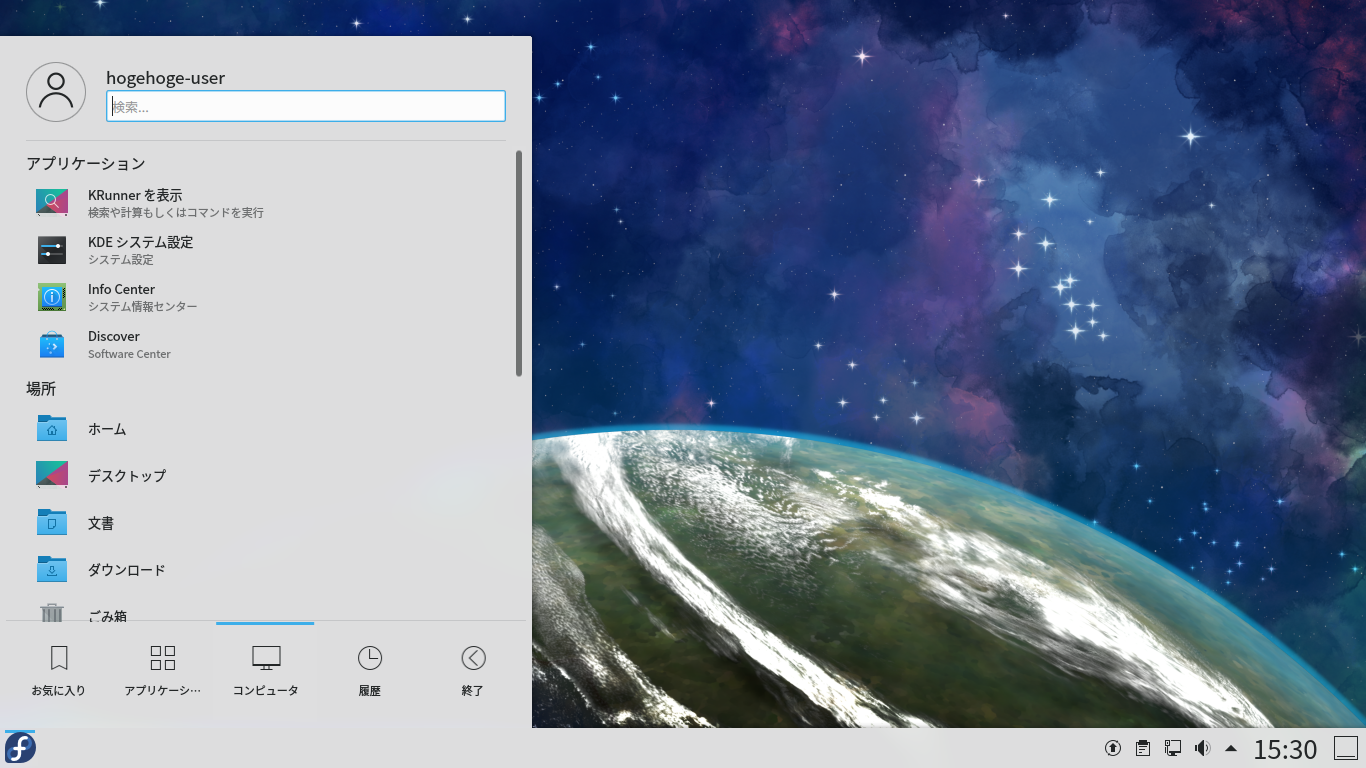Focus the 検索 search field
Image resolution: width=1366 pixels, height=768 pixels.
pos(306,106)
